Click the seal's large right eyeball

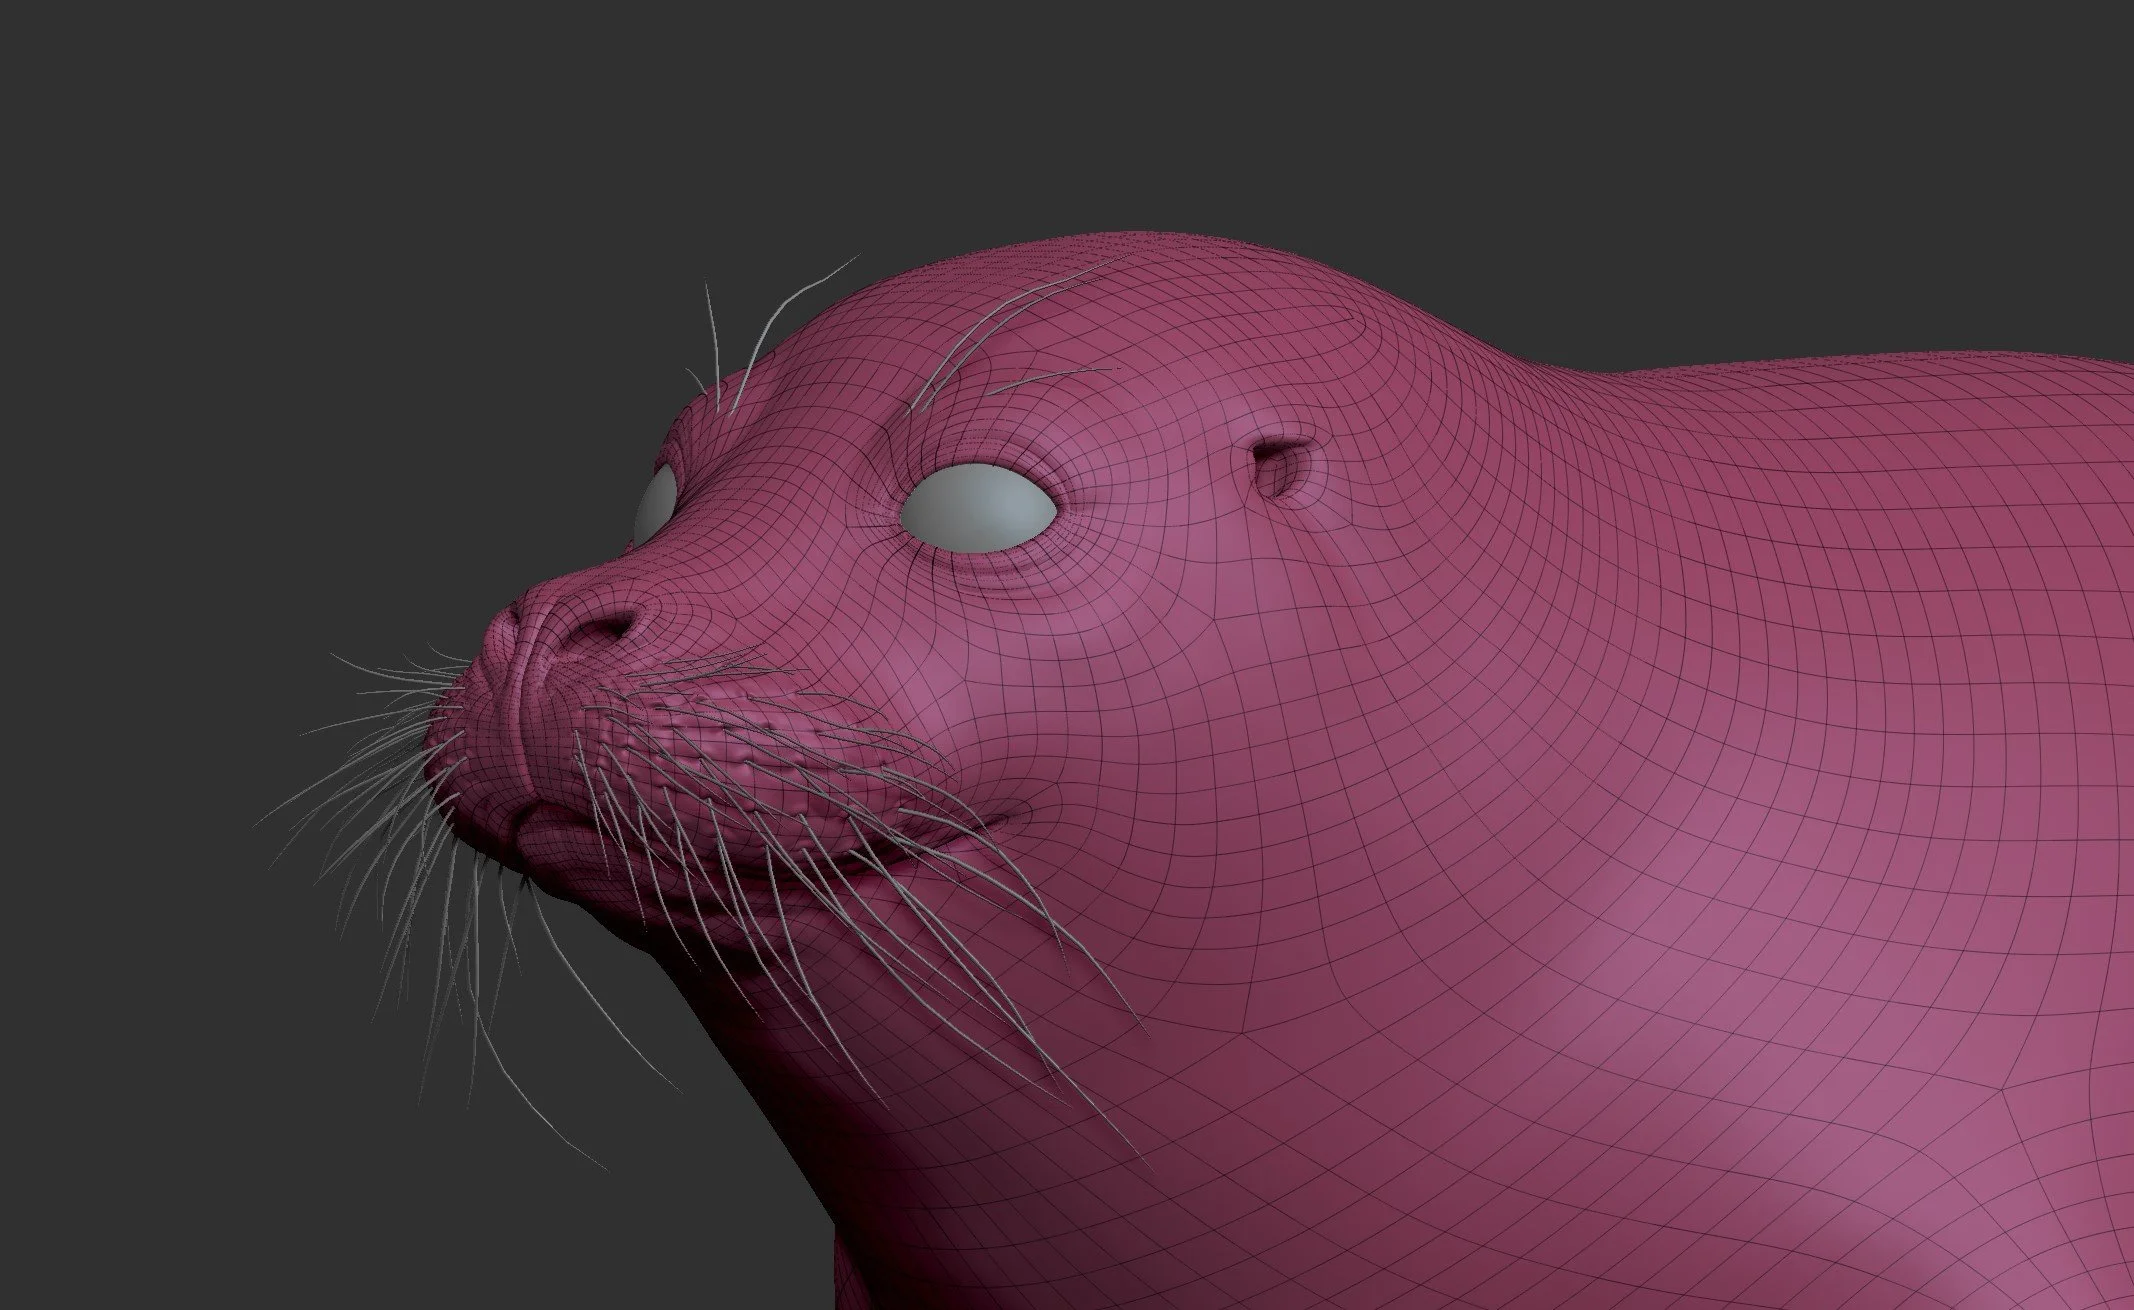coord(978,508)
